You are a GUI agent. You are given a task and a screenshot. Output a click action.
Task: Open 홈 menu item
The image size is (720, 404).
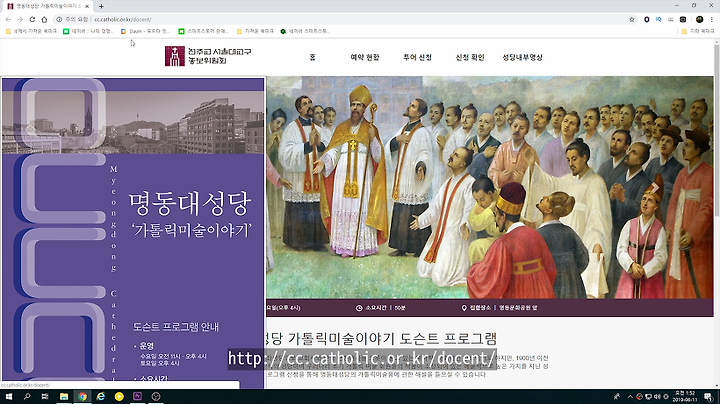(312, 57)
